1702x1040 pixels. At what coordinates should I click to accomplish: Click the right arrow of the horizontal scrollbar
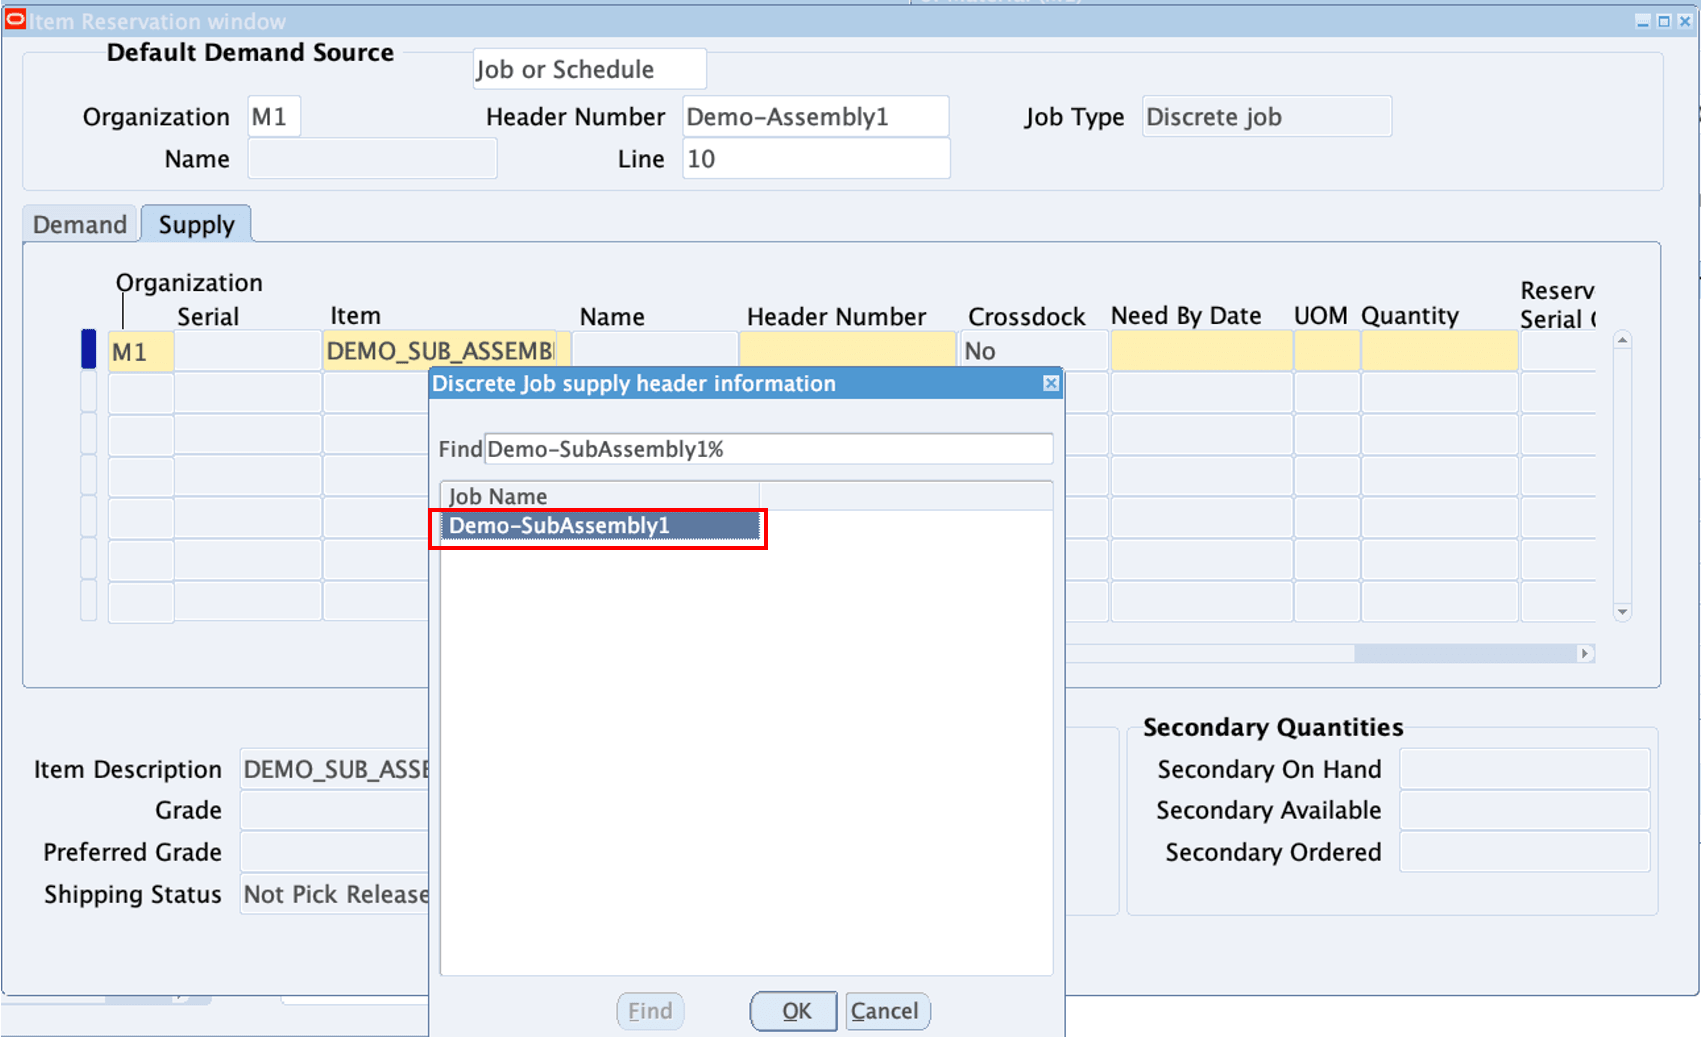[1585, 653]
